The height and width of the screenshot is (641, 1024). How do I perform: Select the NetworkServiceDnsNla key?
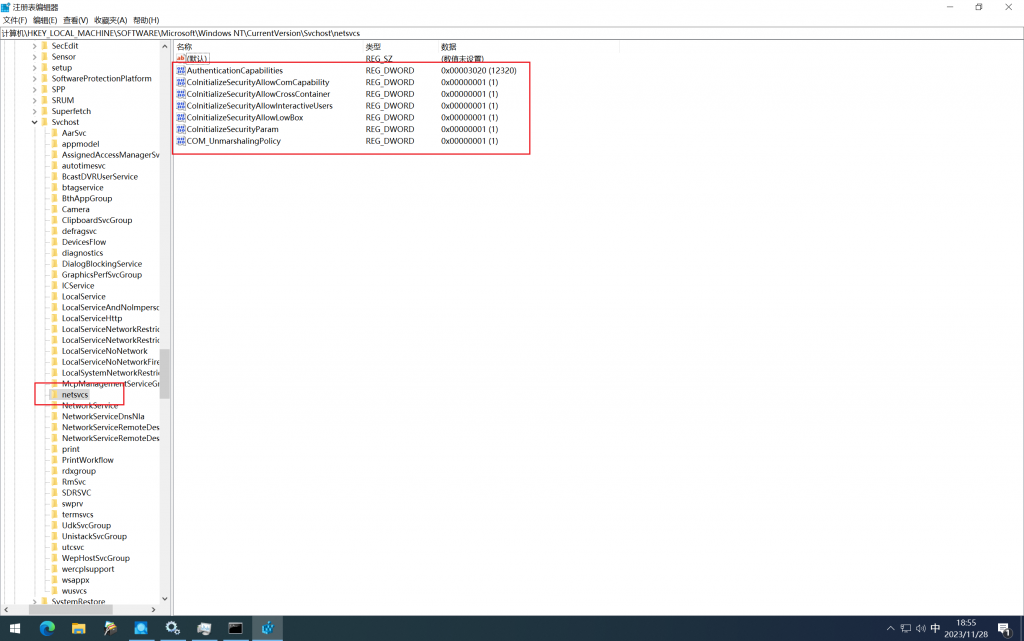pyautogui.click(x=103, y=416)
